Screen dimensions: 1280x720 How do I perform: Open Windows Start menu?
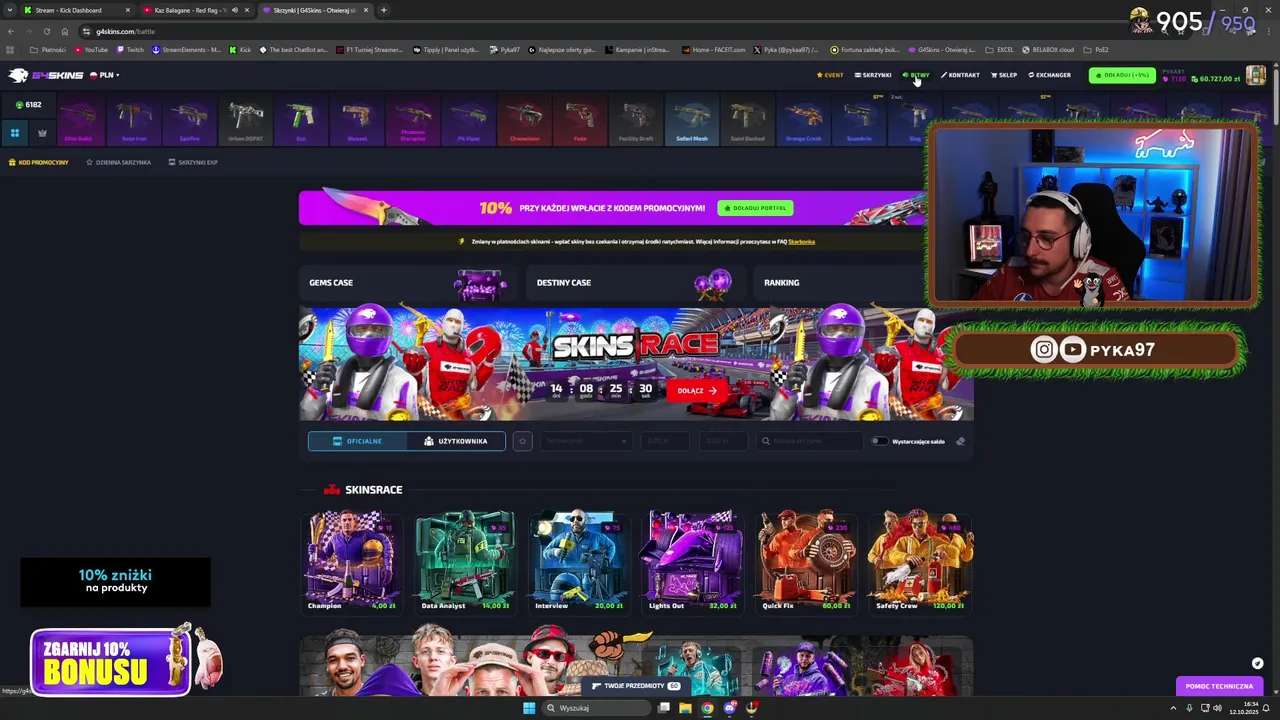(529, 708)
